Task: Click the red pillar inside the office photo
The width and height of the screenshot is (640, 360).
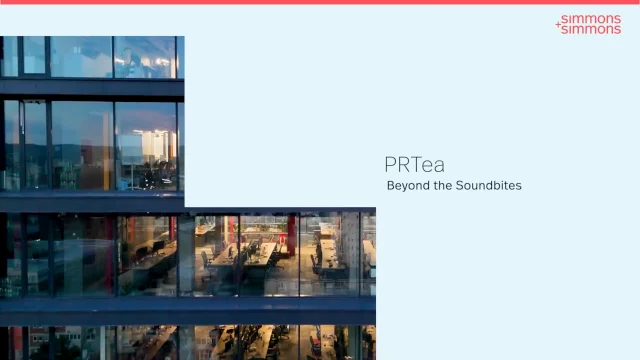Action: (291, 236)
